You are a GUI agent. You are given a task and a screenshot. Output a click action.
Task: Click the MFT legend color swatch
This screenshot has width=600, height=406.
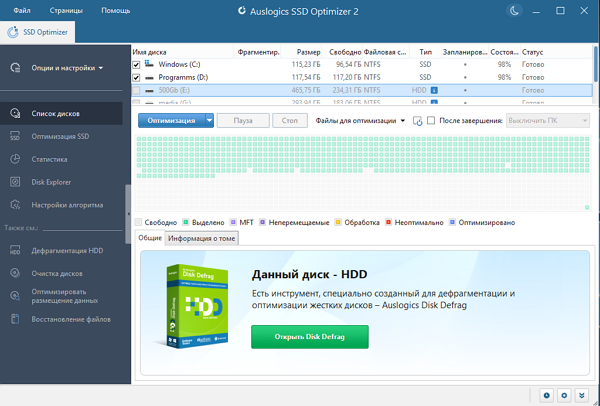(233, 222)
